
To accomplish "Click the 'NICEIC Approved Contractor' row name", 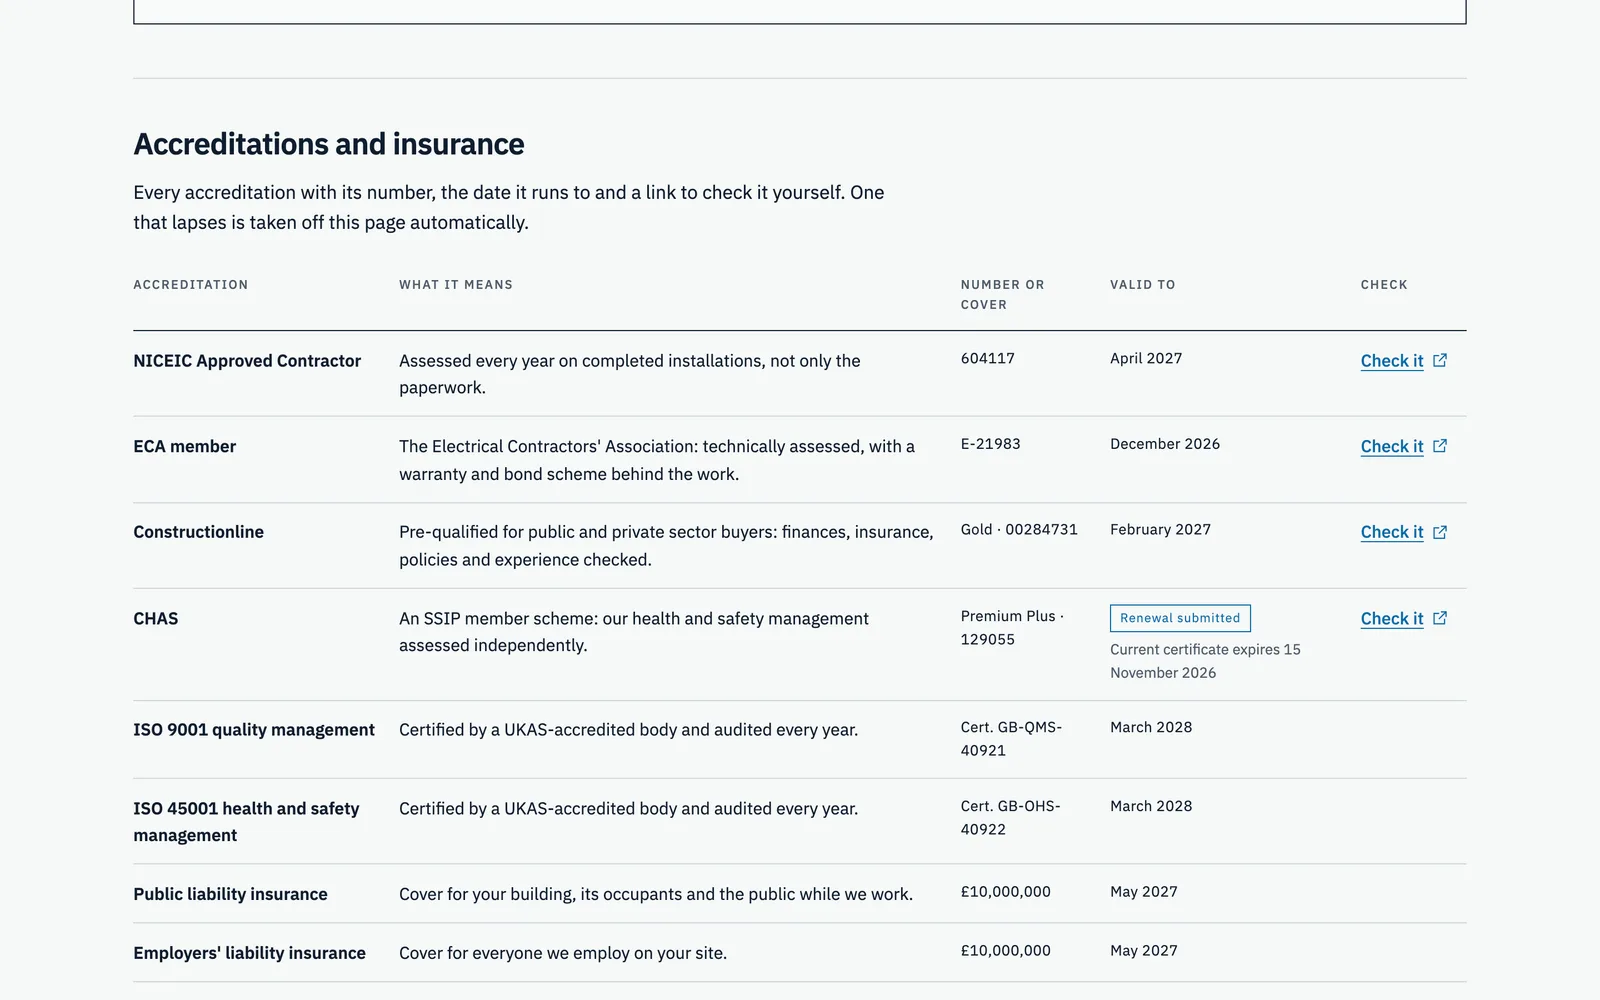I will tap(247, 361).
